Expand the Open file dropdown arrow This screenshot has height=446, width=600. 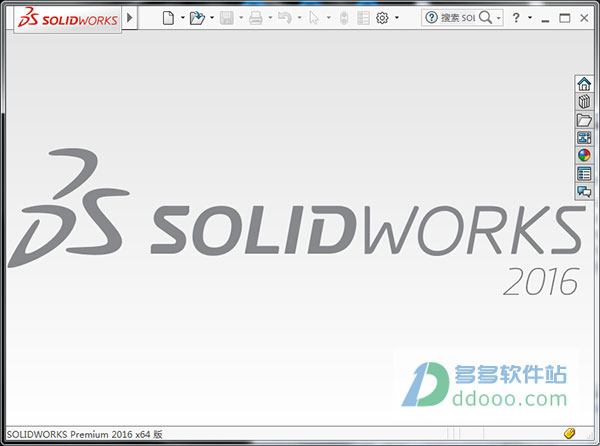pyautogui.click(x=212, y=18)
